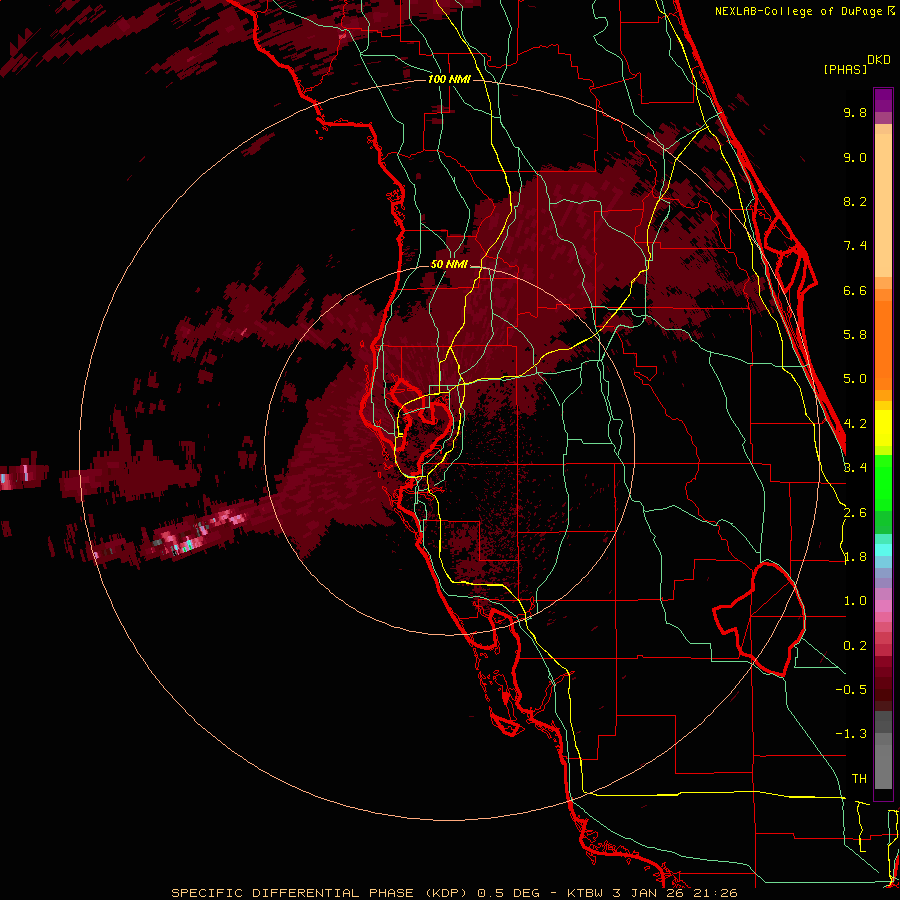Viewport: 900px width, 900px height.
Task: Click the 0.2 color scale value
Action: 855,646
